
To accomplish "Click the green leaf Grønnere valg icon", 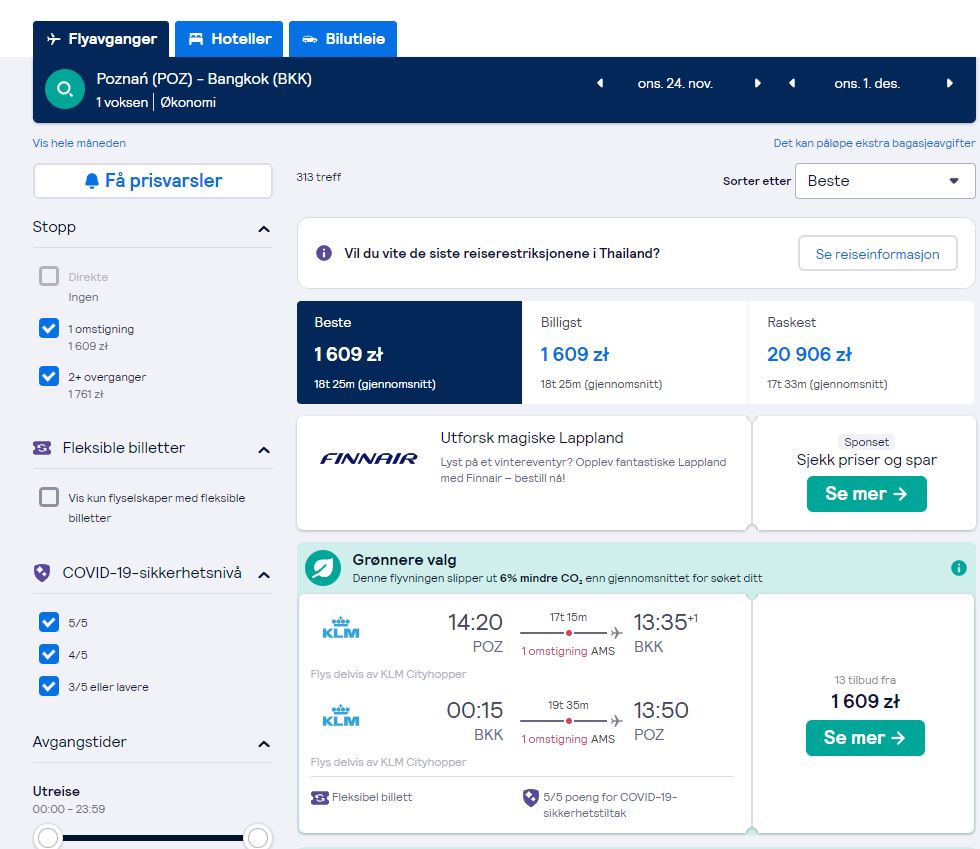I will click(x=323, y=568).
